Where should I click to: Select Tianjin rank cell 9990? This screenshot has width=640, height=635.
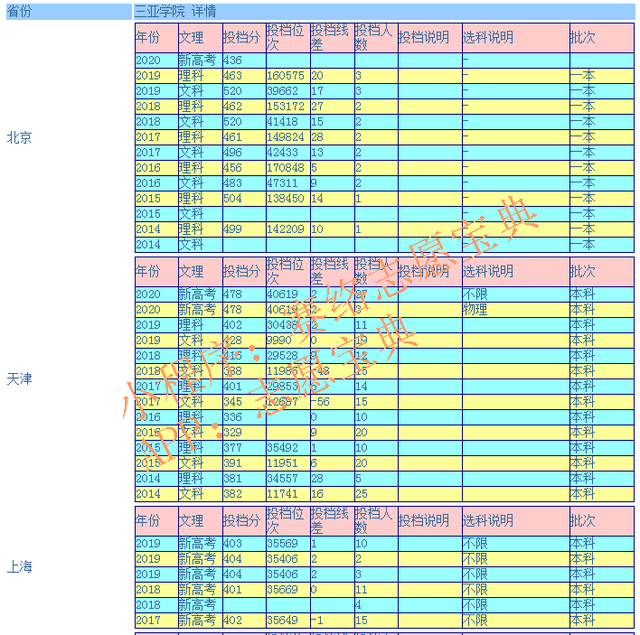(x=288, y=340)
